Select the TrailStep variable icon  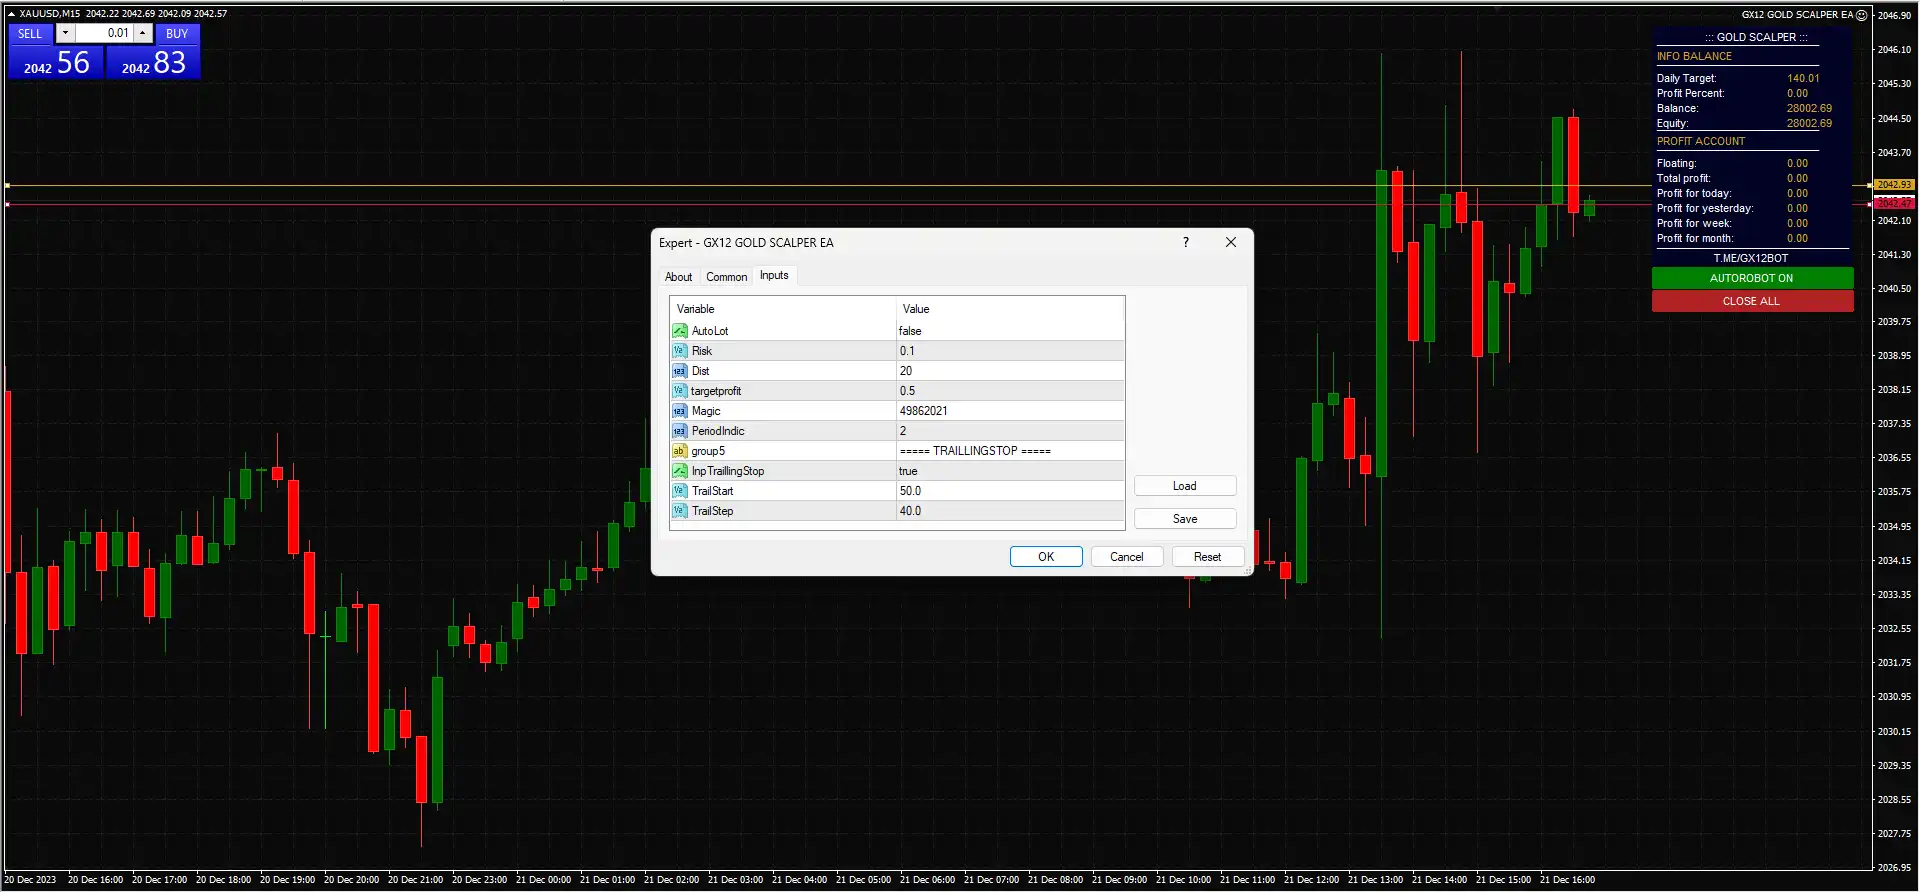click(x=680, y=511)
